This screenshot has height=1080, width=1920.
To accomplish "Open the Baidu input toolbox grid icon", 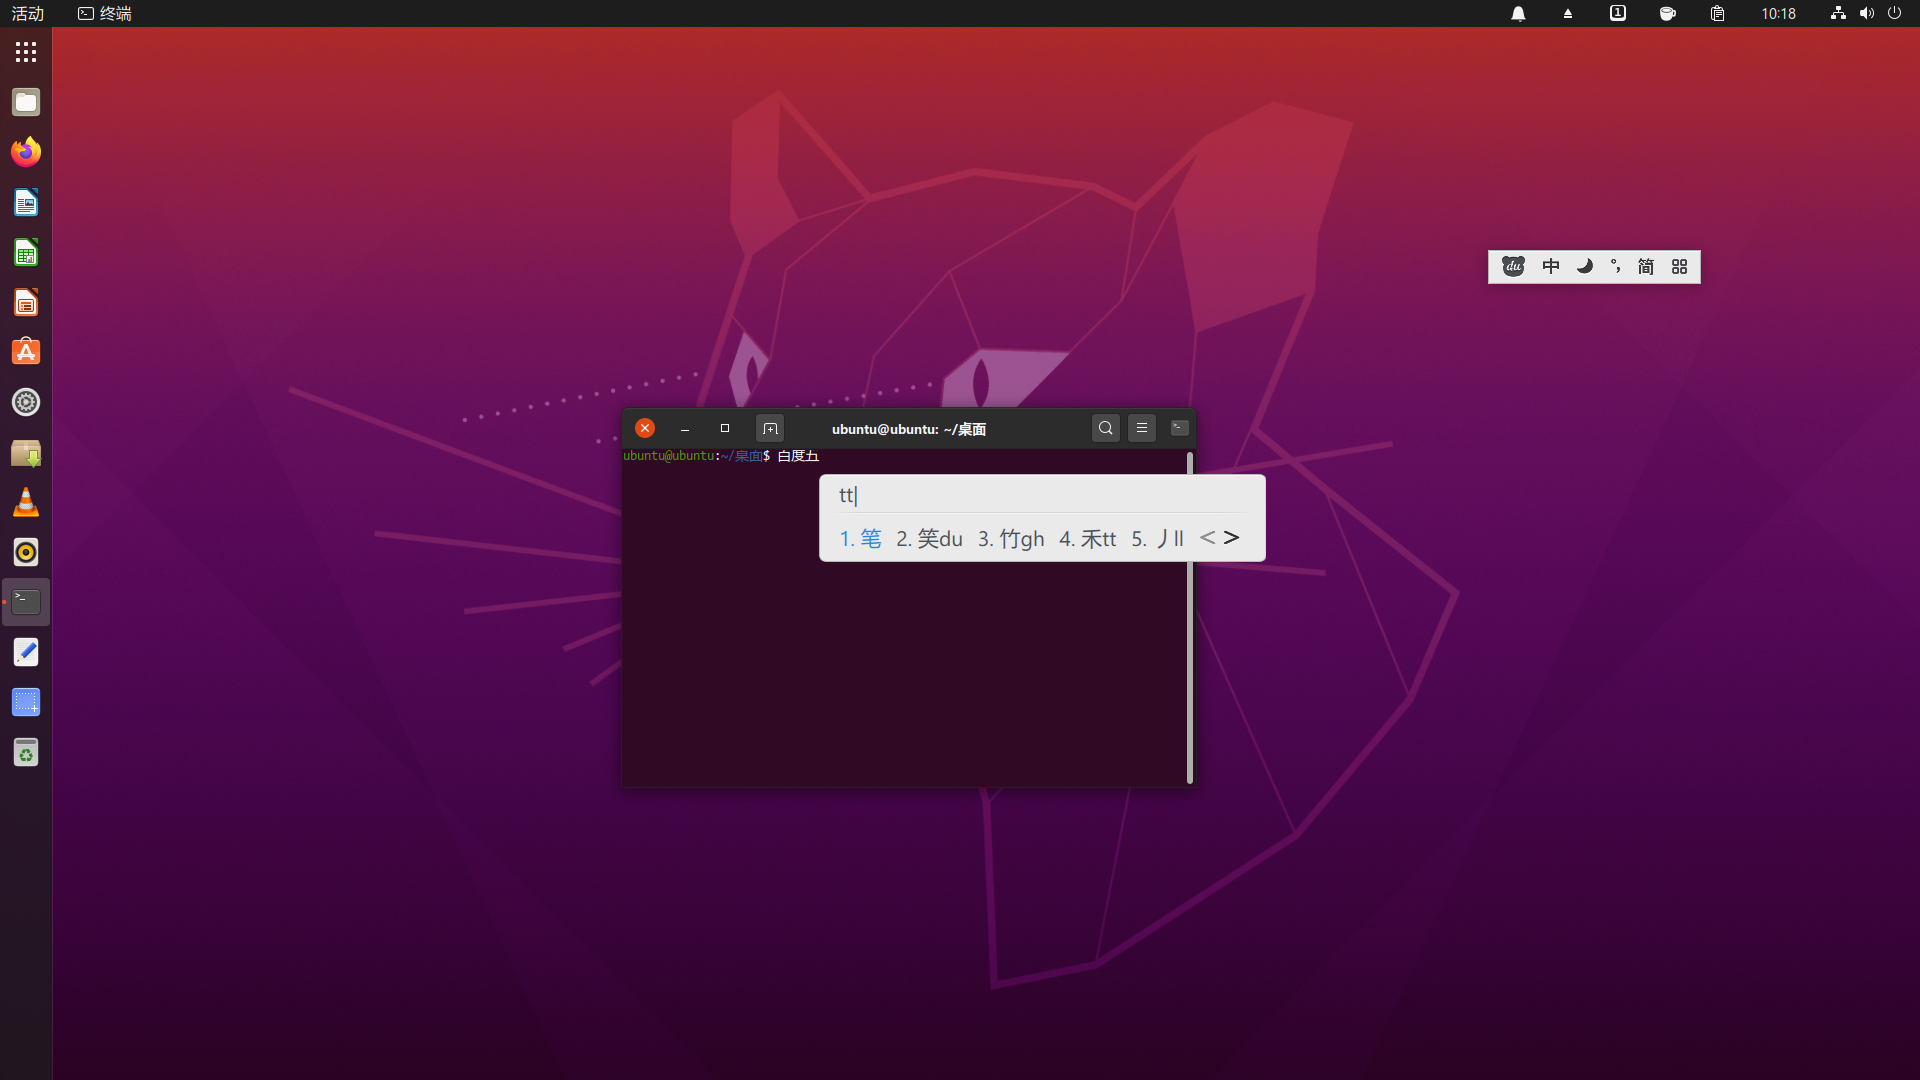I will (1680, 266).
